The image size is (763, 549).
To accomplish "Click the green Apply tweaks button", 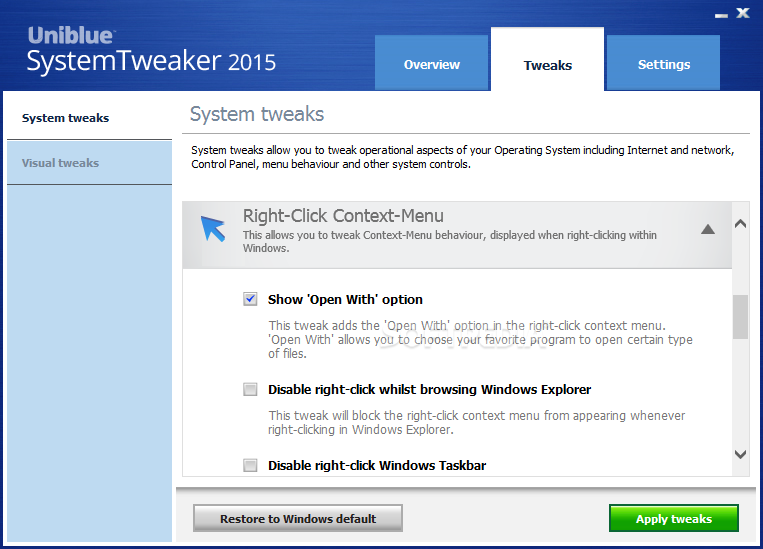I will [x=674, y=518].
